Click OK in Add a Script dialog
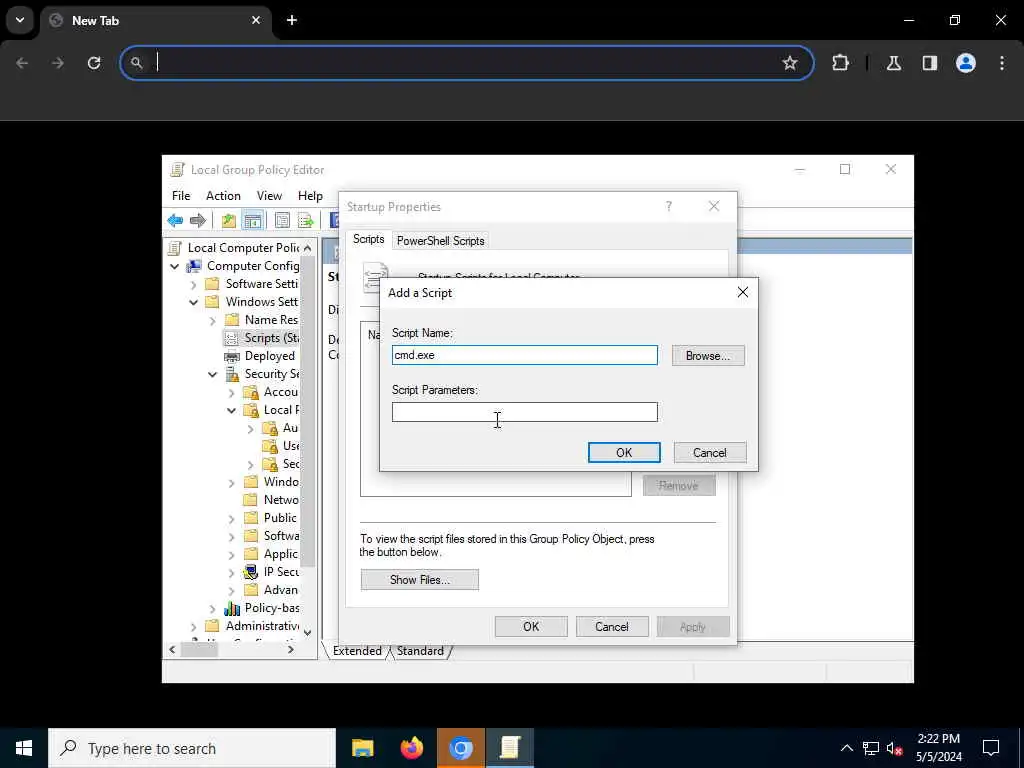This screenshot has width=1024, height=768. coord(624,453)
